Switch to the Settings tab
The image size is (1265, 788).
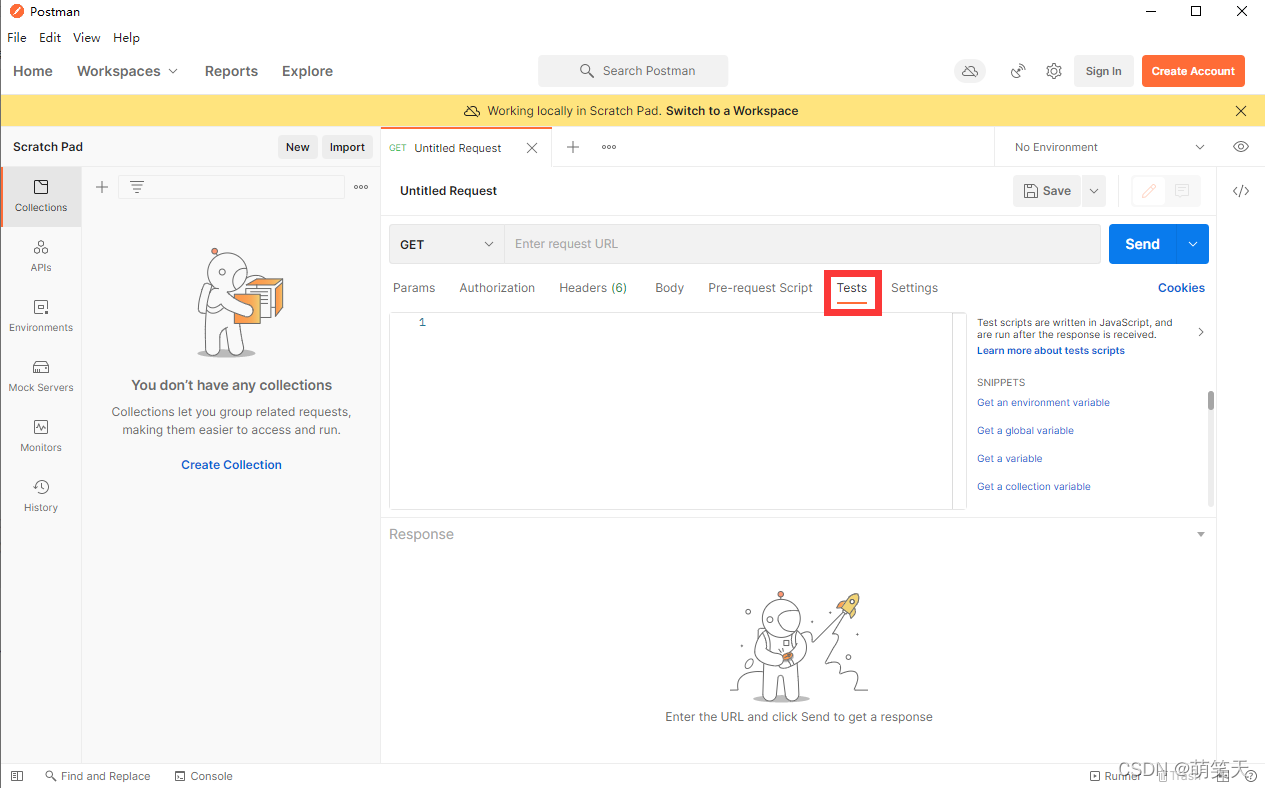click(x=914, y=288)
